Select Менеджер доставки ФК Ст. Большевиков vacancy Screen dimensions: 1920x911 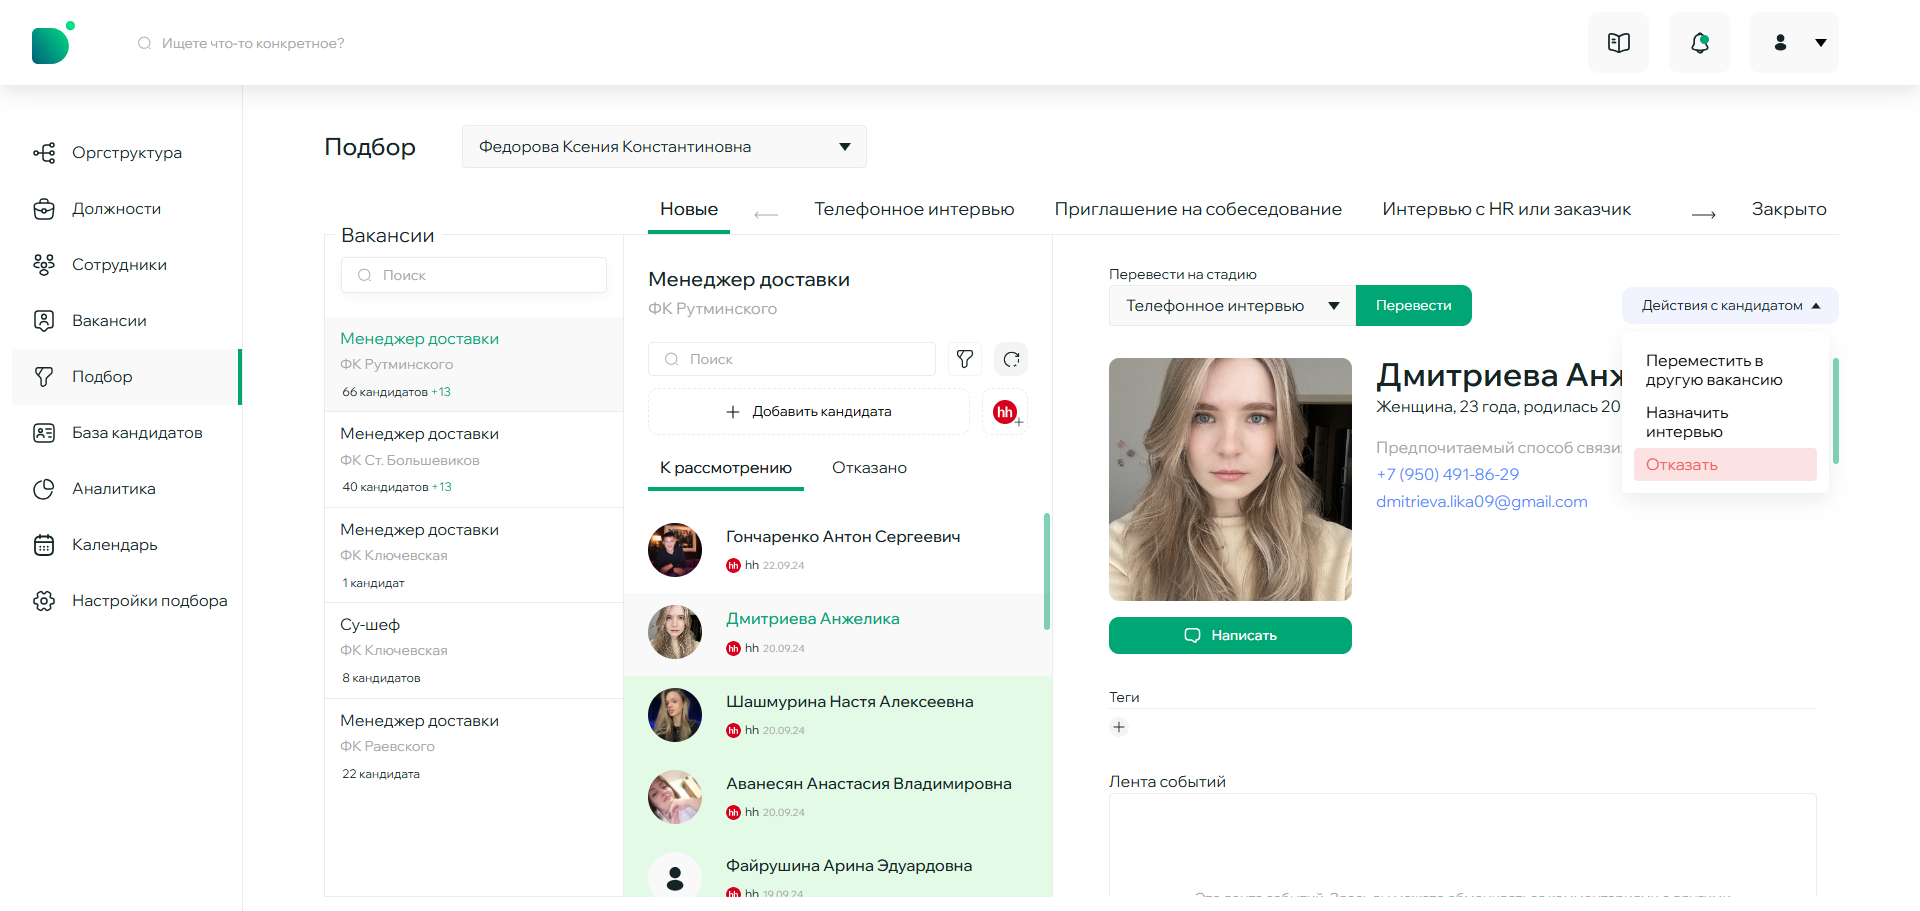click(x=474, y=460)
